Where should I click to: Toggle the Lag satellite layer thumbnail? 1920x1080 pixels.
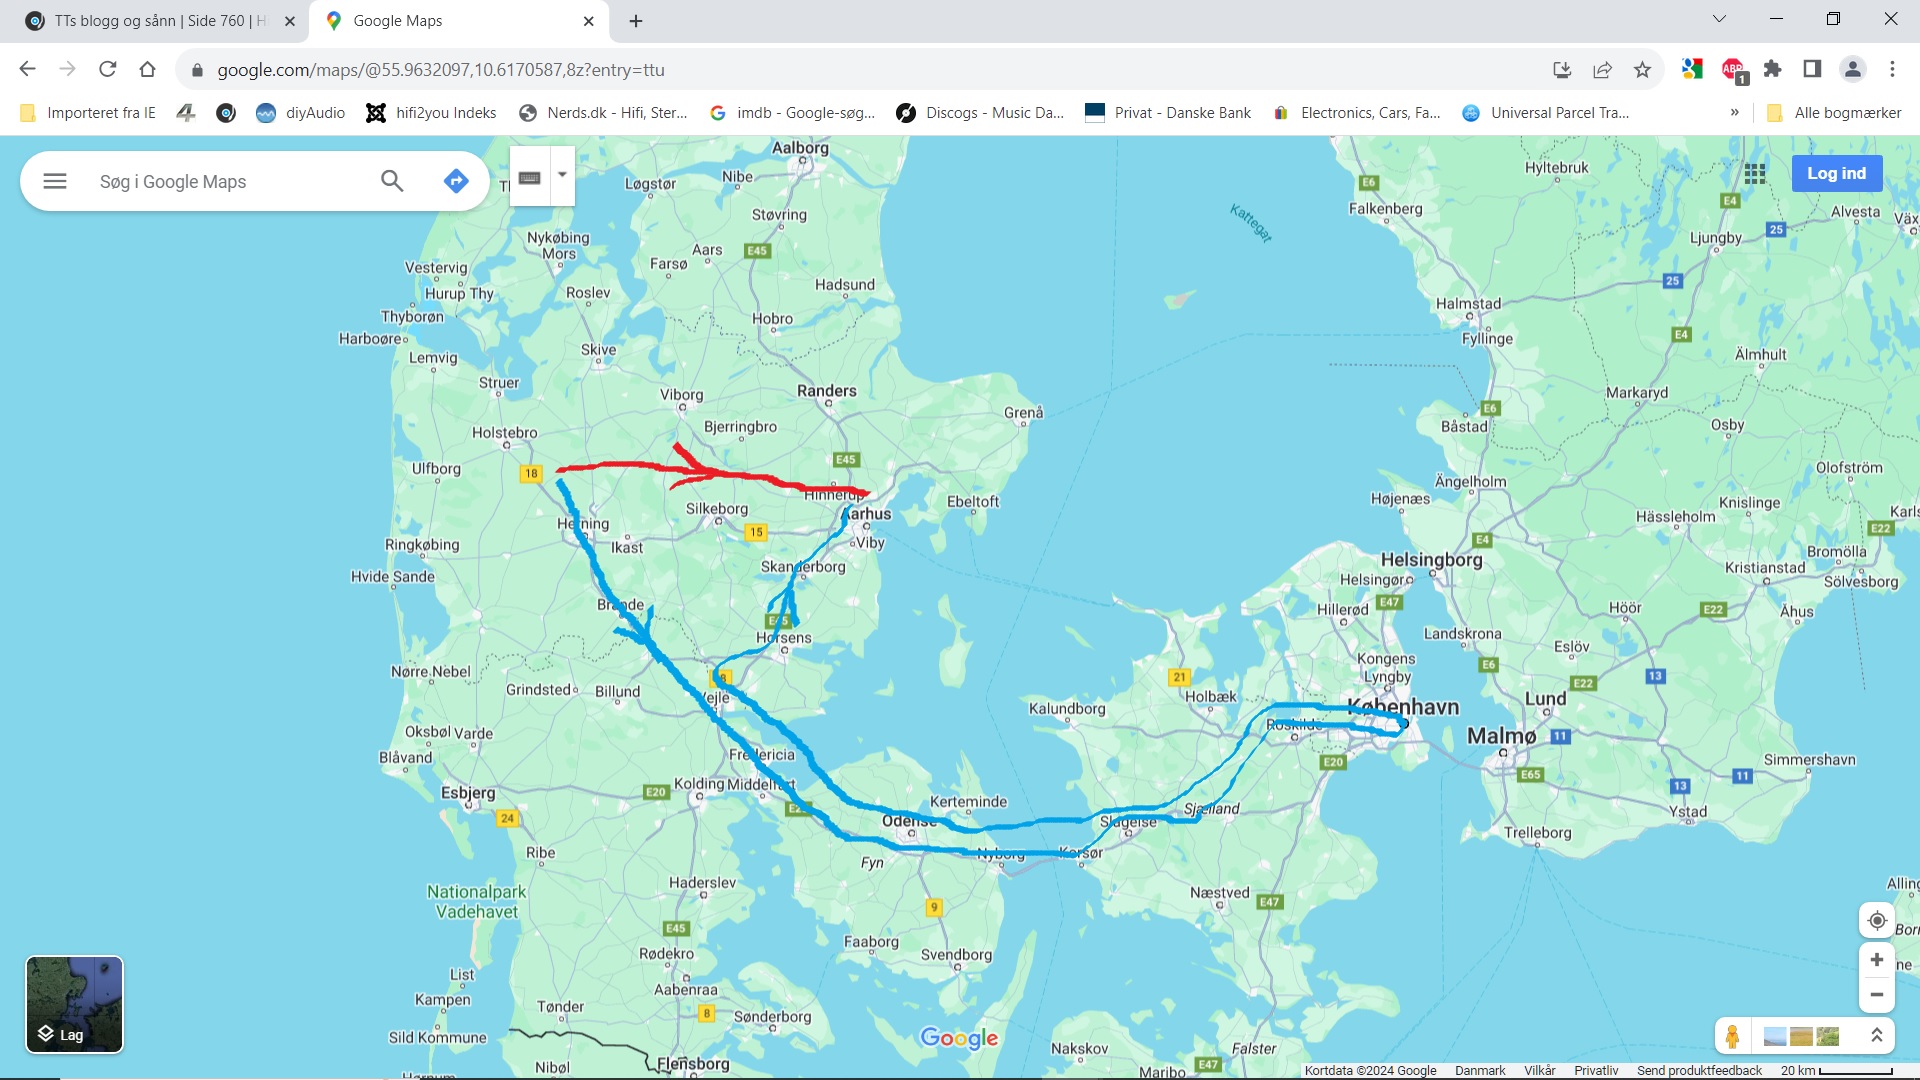coord(74,1004)
